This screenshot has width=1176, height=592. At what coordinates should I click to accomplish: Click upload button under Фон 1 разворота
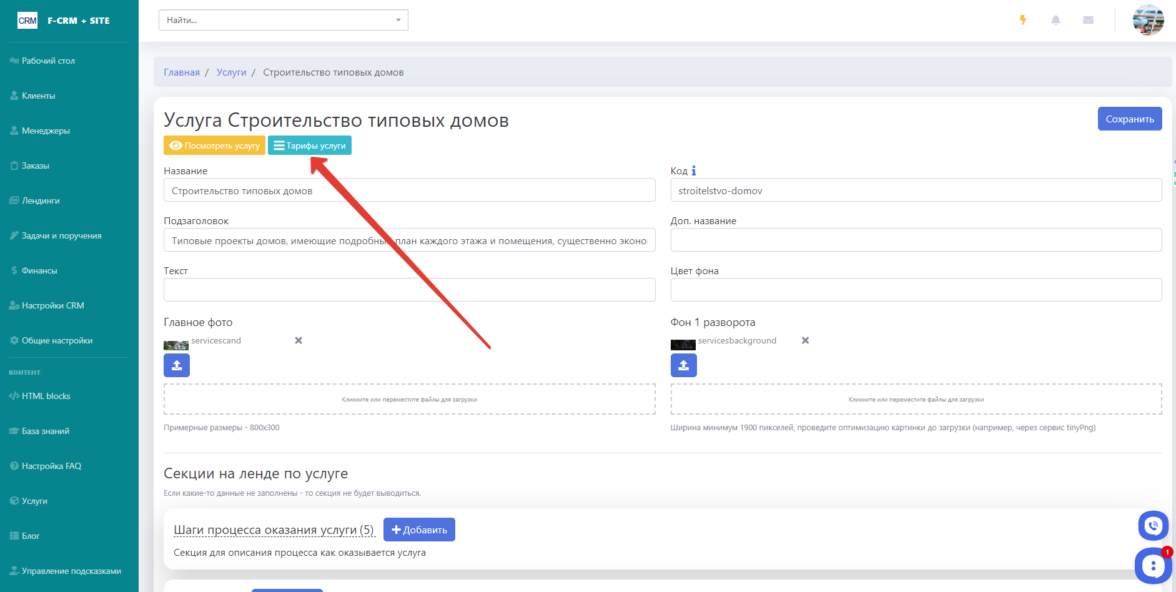pos(684,365)
